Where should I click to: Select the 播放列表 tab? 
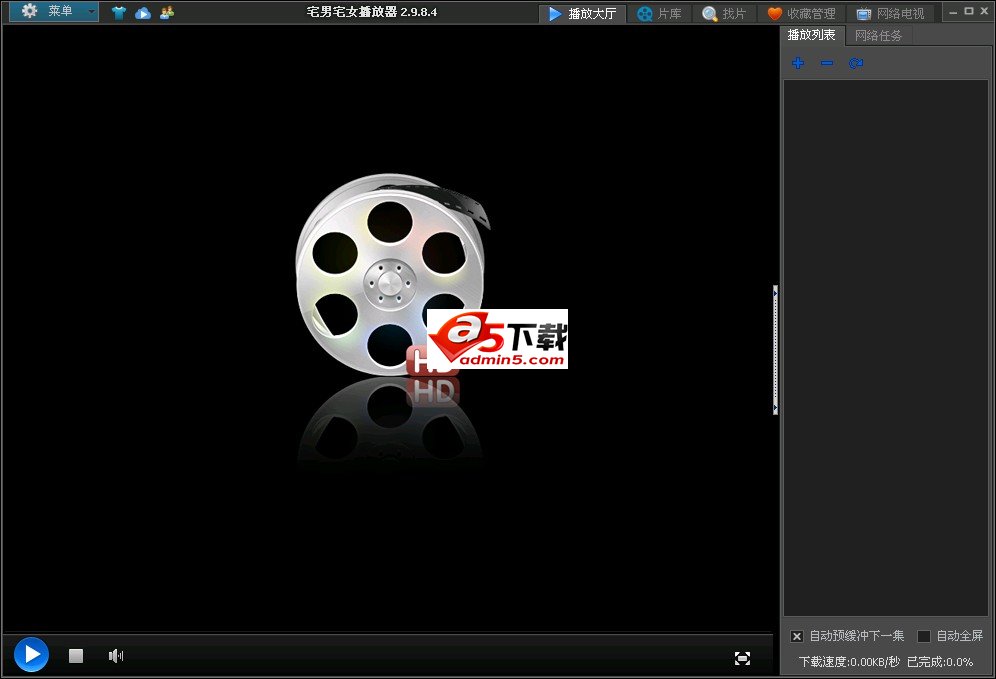pyautogui.click(x=811, y=35)
